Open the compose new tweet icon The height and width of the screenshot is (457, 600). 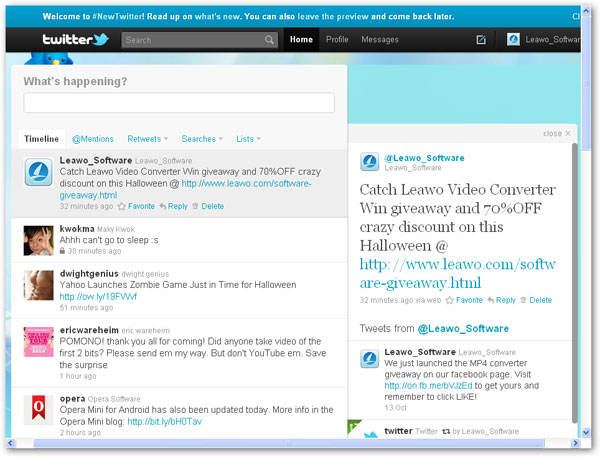point(481,39)
